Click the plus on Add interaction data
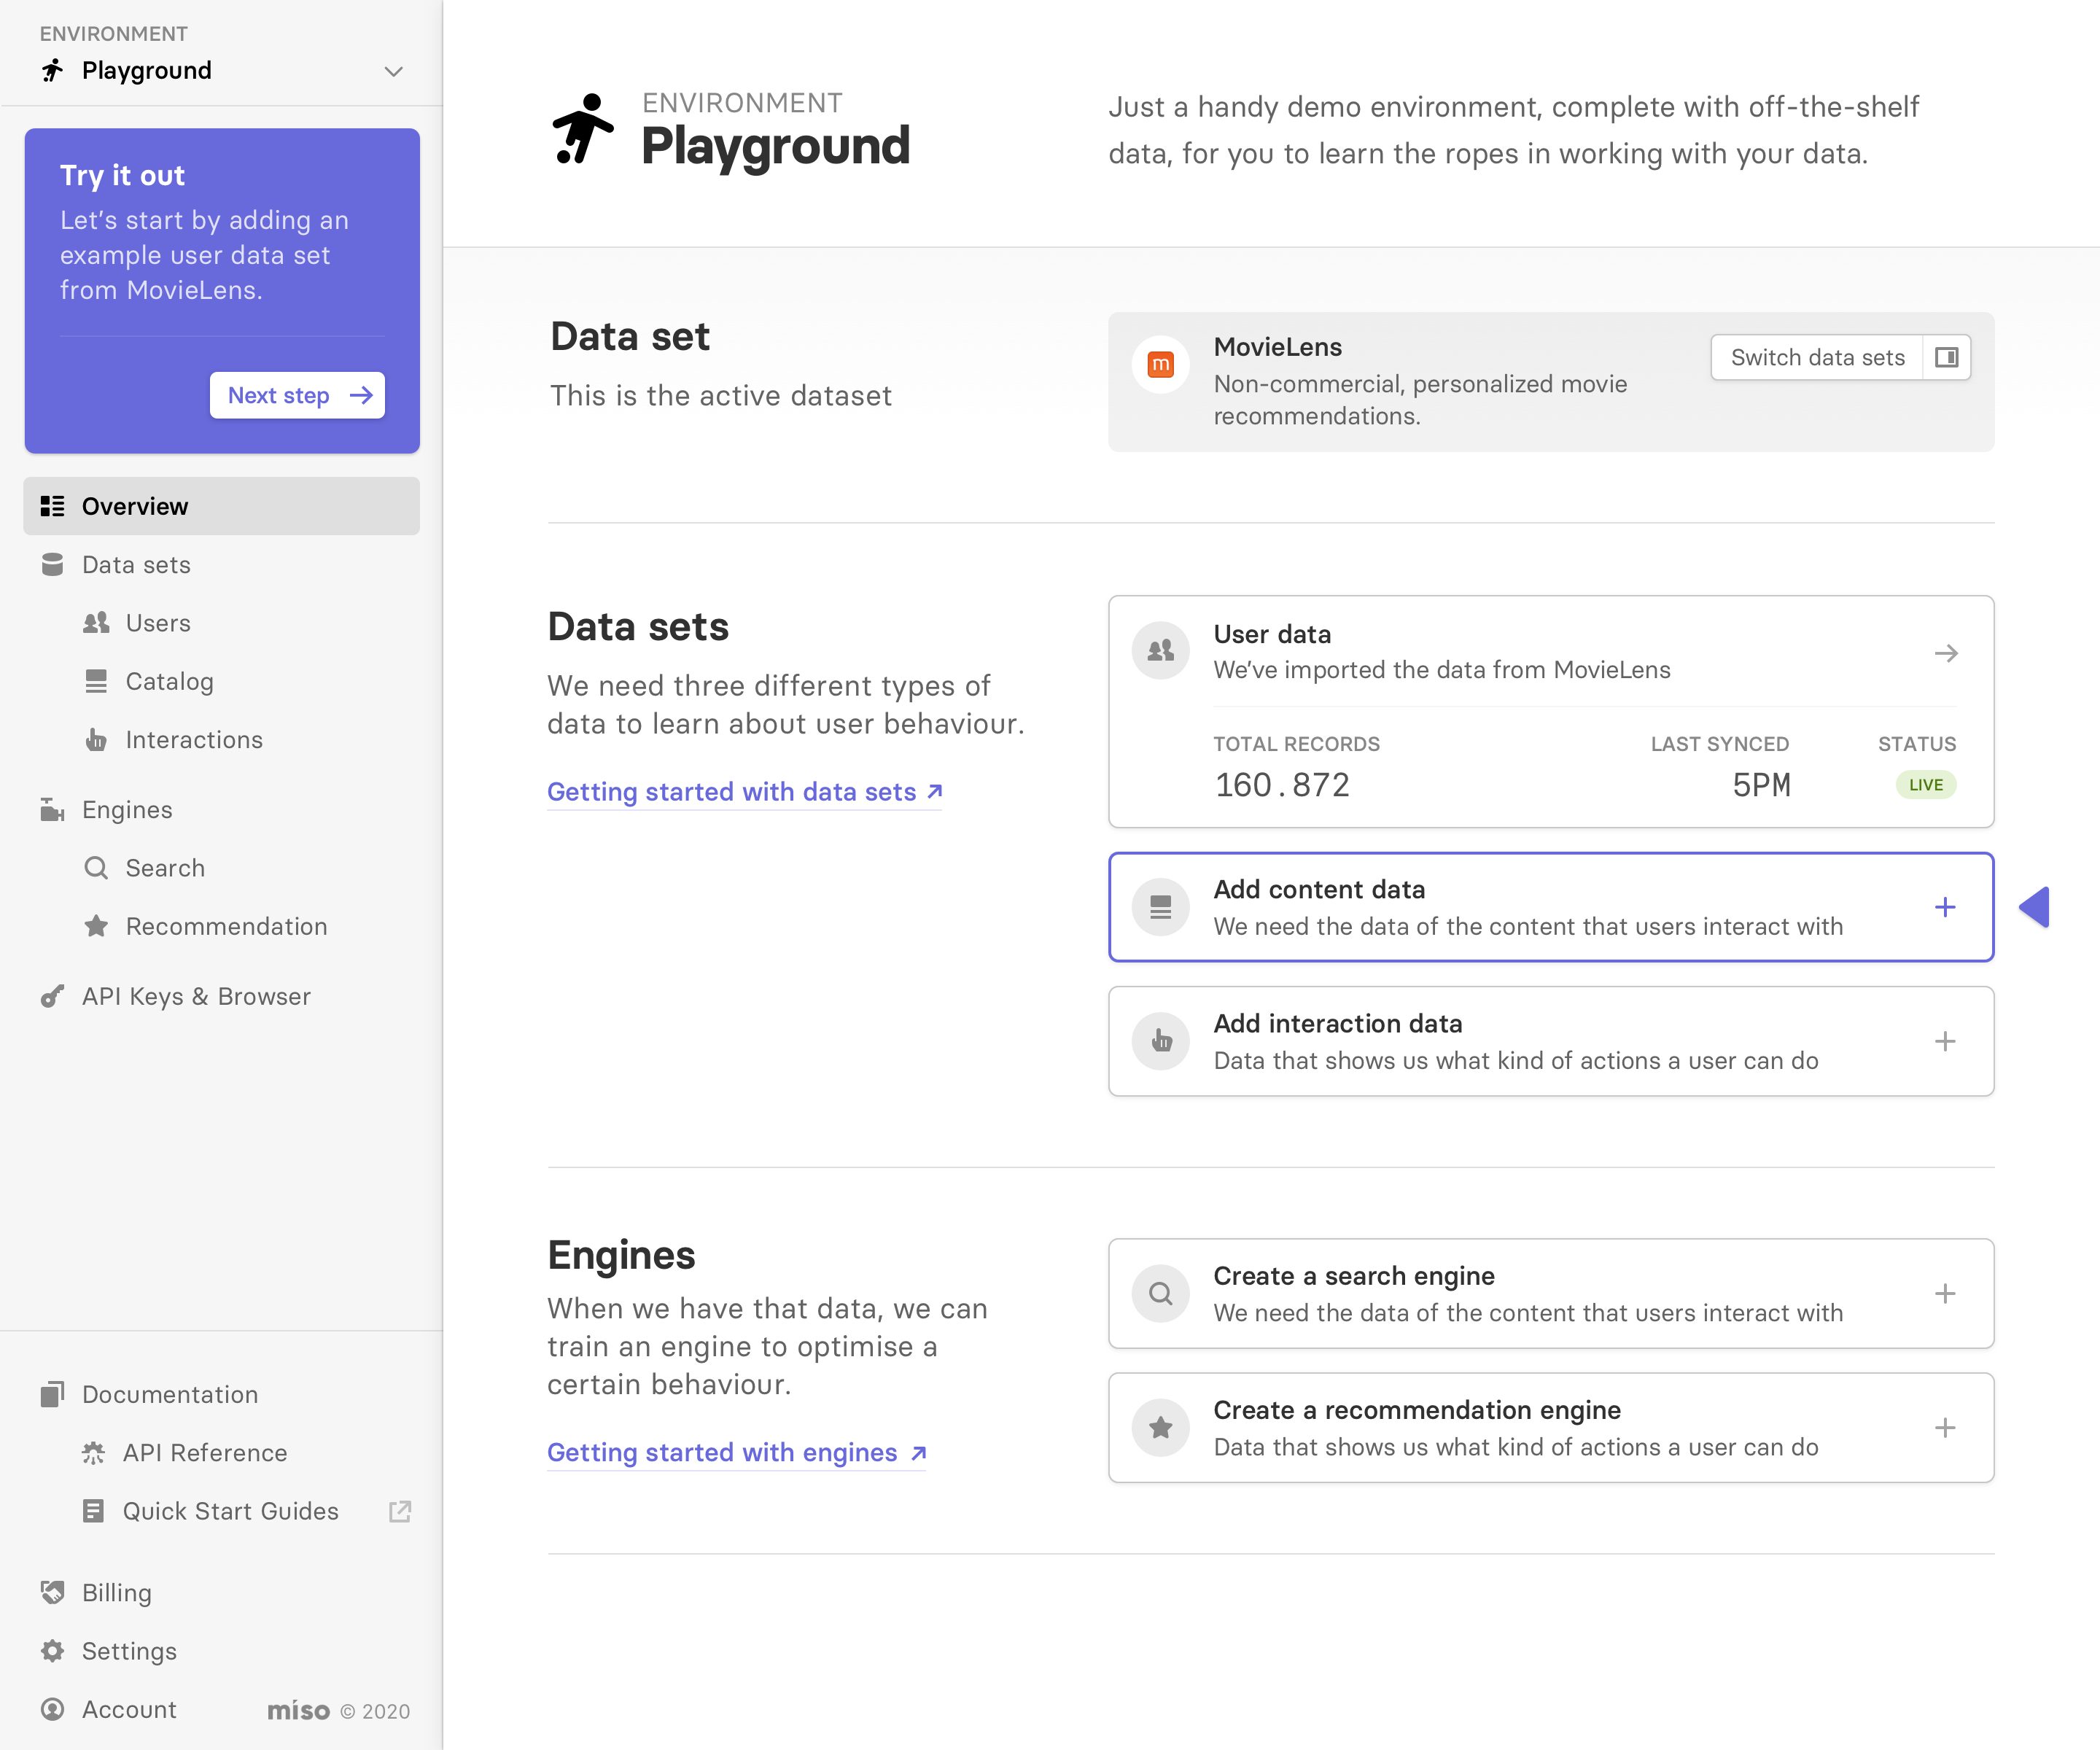The image size is (2100, 1750). coord(1944,1041)
